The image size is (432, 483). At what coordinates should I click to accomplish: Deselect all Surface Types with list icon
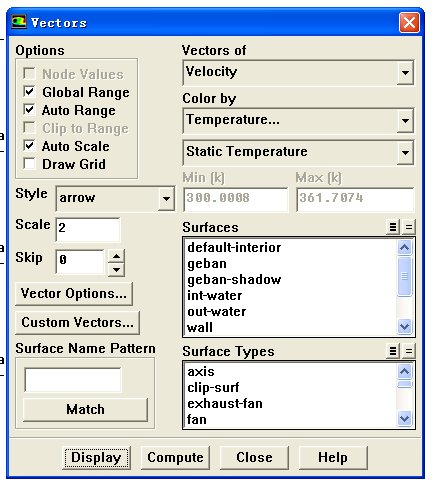tap(409, 351)
